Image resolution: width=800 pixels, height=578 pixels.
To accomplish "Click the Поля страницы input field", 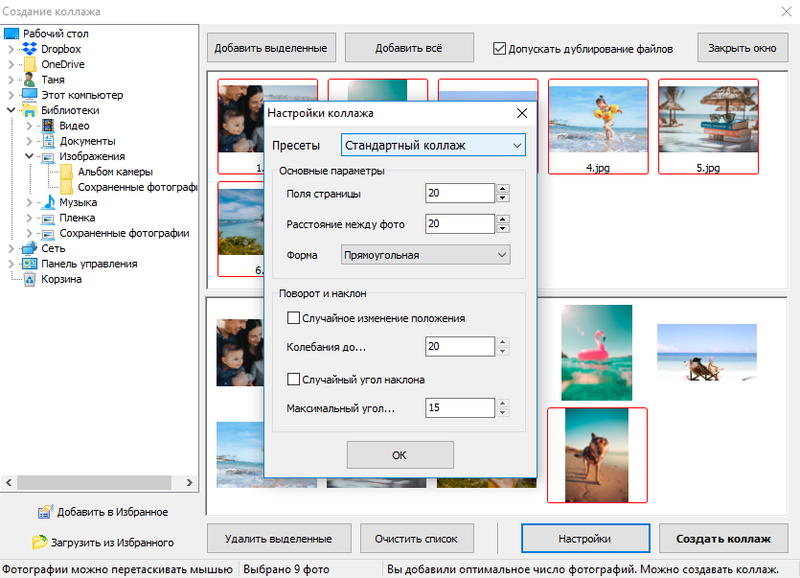I will (460, 193).
